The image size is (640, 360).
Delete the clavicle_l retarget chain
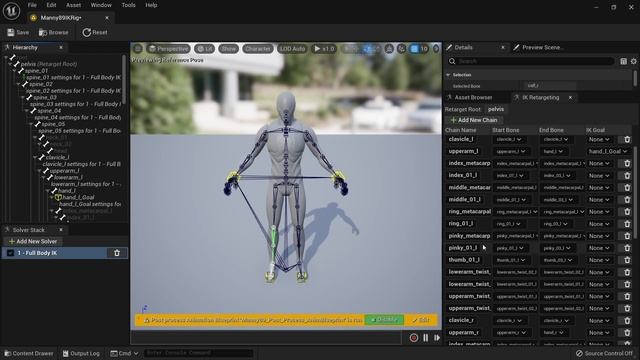tap(627, 139)
